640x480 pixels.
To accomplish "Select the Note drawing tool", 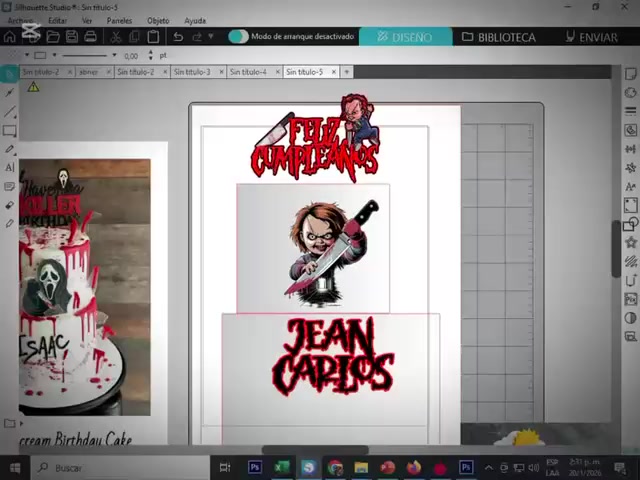I will [9, 187].
